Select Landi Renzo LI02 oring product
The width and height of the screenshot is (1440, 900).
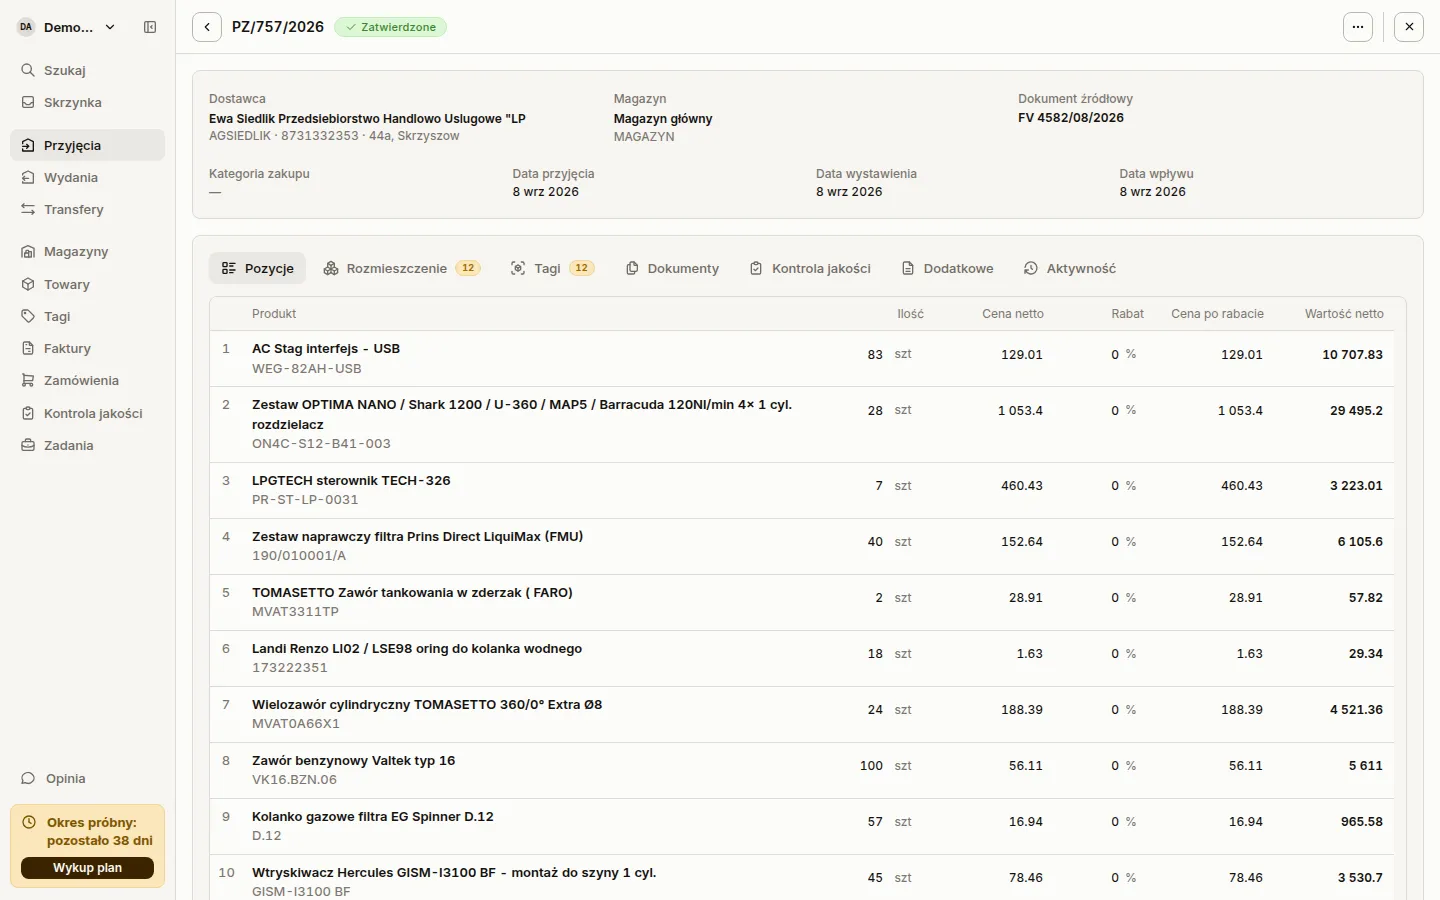[417, 649]
